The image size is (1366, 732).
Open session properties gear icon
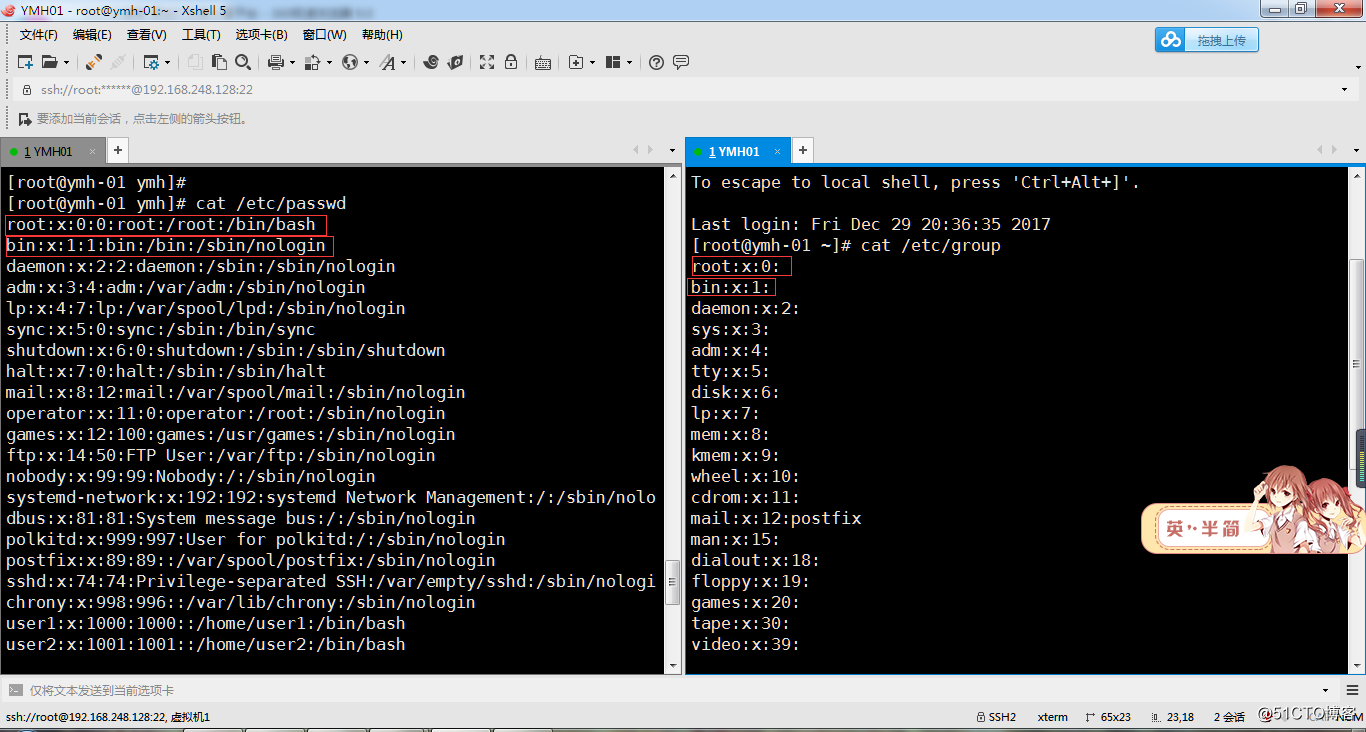click(x=150, y=62)
